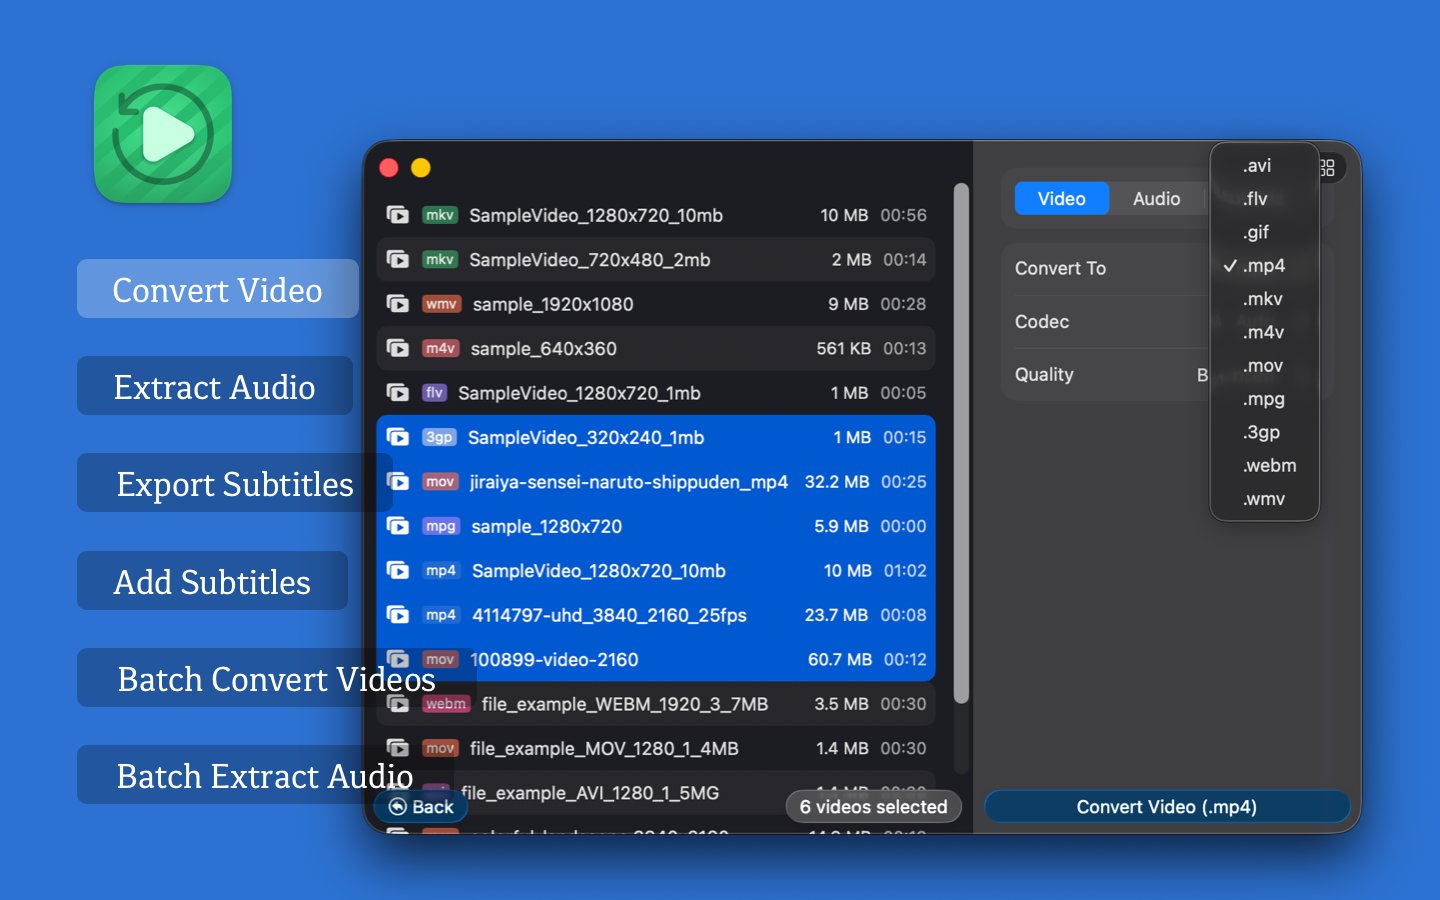Switch to the Video tab
The width and height of the screenshot is (1440, 900).
click(x=1061, y=199)
